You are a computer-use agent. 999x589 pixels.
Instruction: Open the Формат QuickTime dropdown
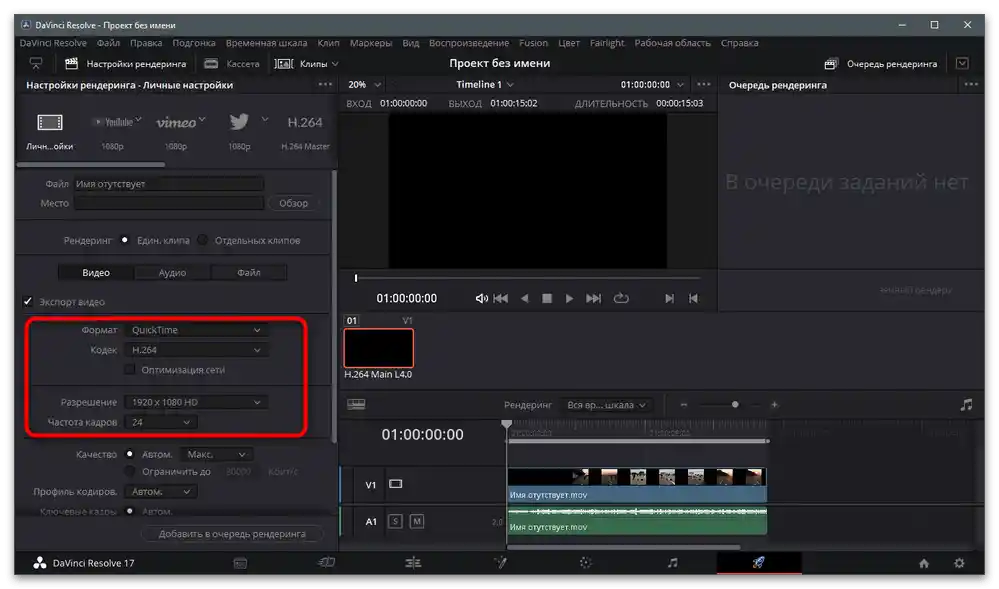pos(196,330)
